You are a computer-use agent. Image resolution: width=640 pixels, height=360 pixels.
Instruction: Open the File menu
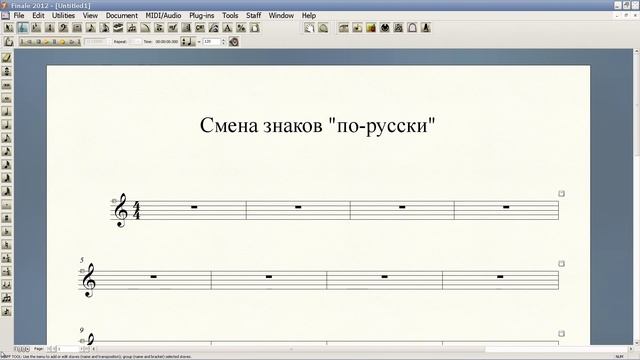pyautogui.click(x=19, y=16)
